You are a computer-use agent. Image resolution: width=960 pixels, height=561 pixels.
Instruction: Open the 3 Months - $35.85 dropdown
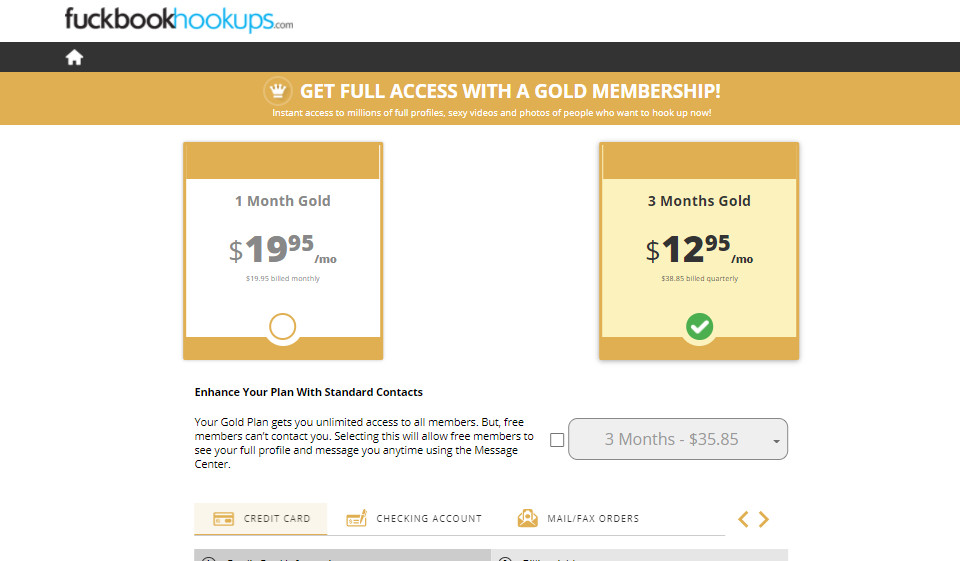(x=678, y=439)
